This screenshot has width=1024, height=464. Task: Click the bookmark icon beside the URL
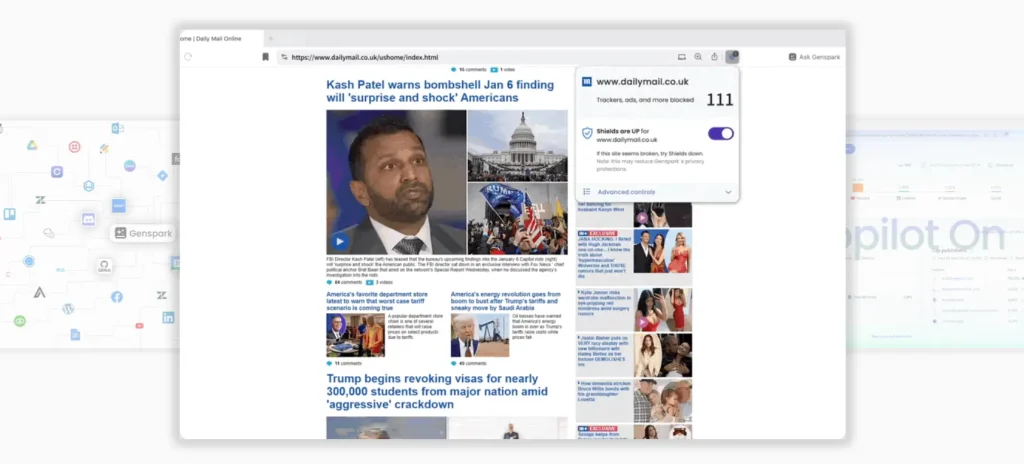point(266,57)
